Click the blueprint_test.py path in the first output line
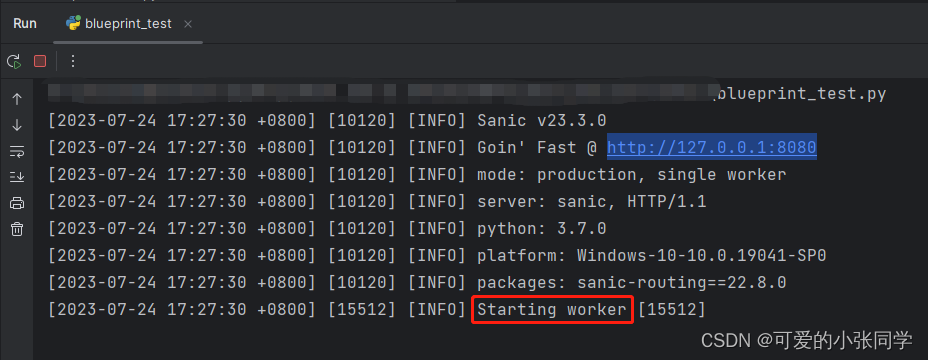928x360 pixels. point(801,94)
